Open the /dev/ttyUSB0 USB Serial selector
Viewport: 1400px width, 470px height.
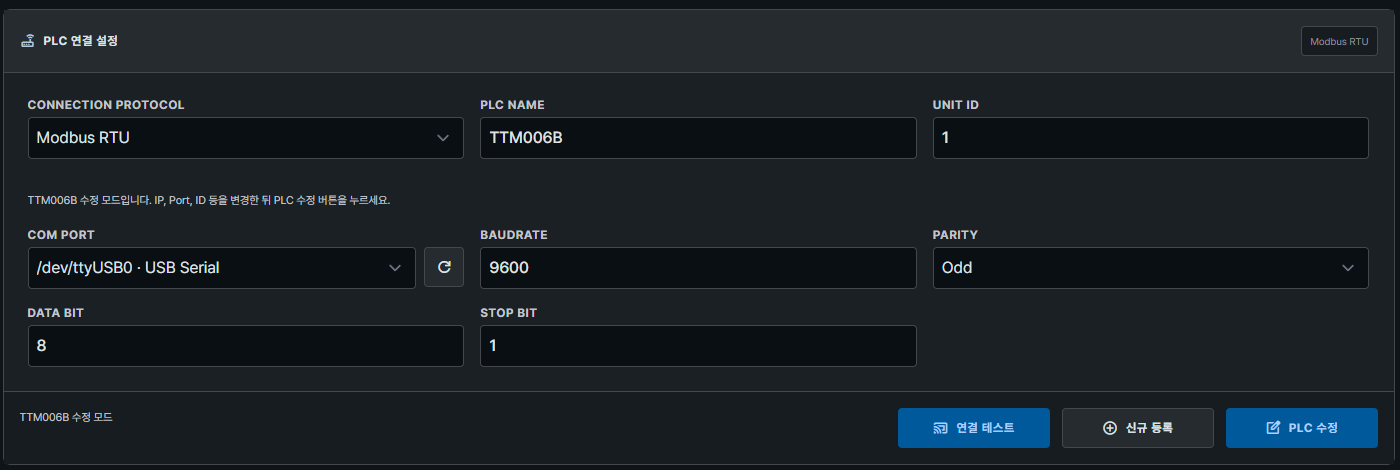(x=222, y=268)
